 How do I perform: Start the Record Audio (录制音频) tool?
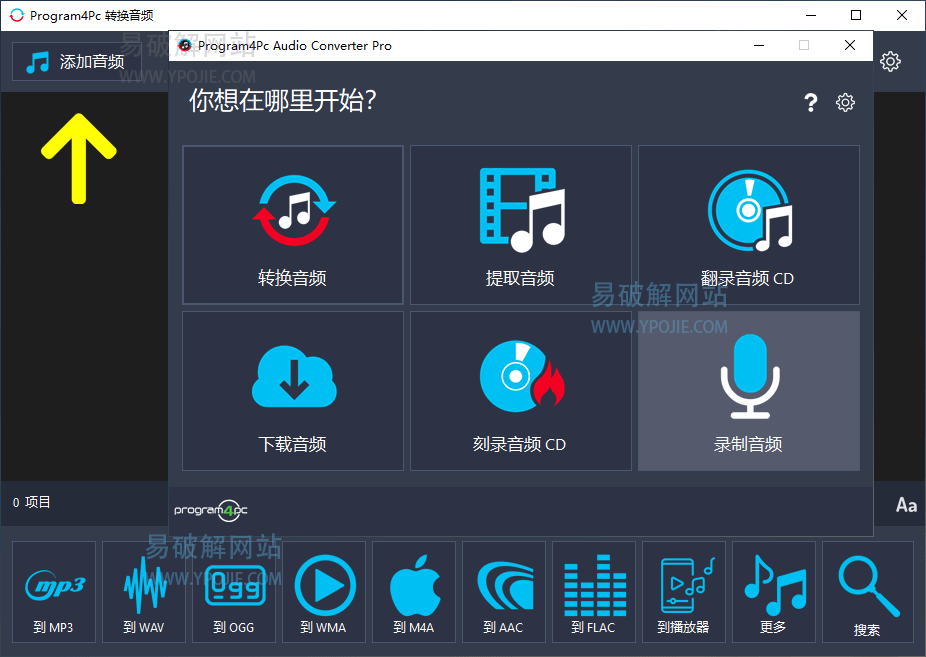(x=748, y=390)
